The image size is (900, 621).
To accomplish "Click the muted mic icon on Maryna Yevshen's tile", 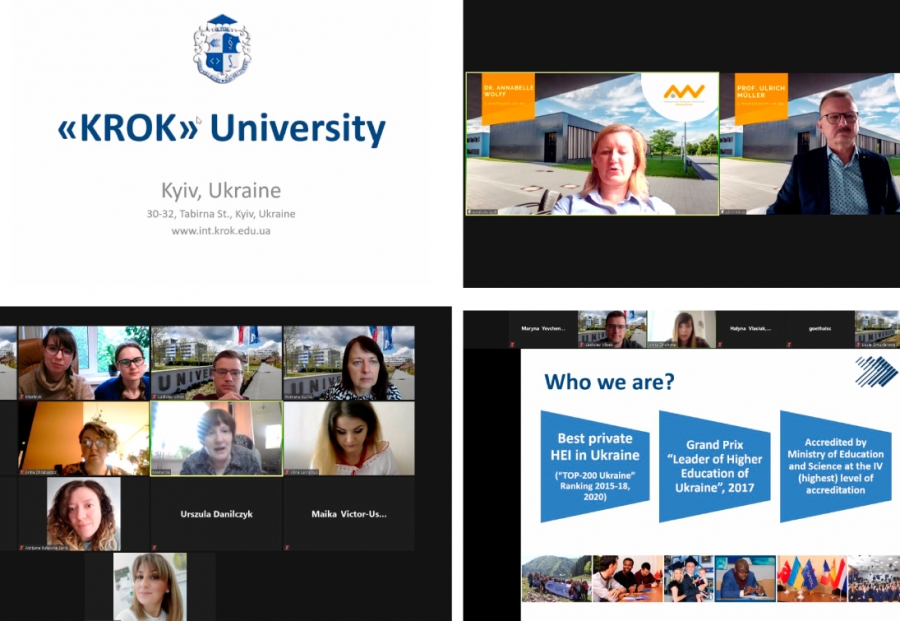I will (513, 344).
